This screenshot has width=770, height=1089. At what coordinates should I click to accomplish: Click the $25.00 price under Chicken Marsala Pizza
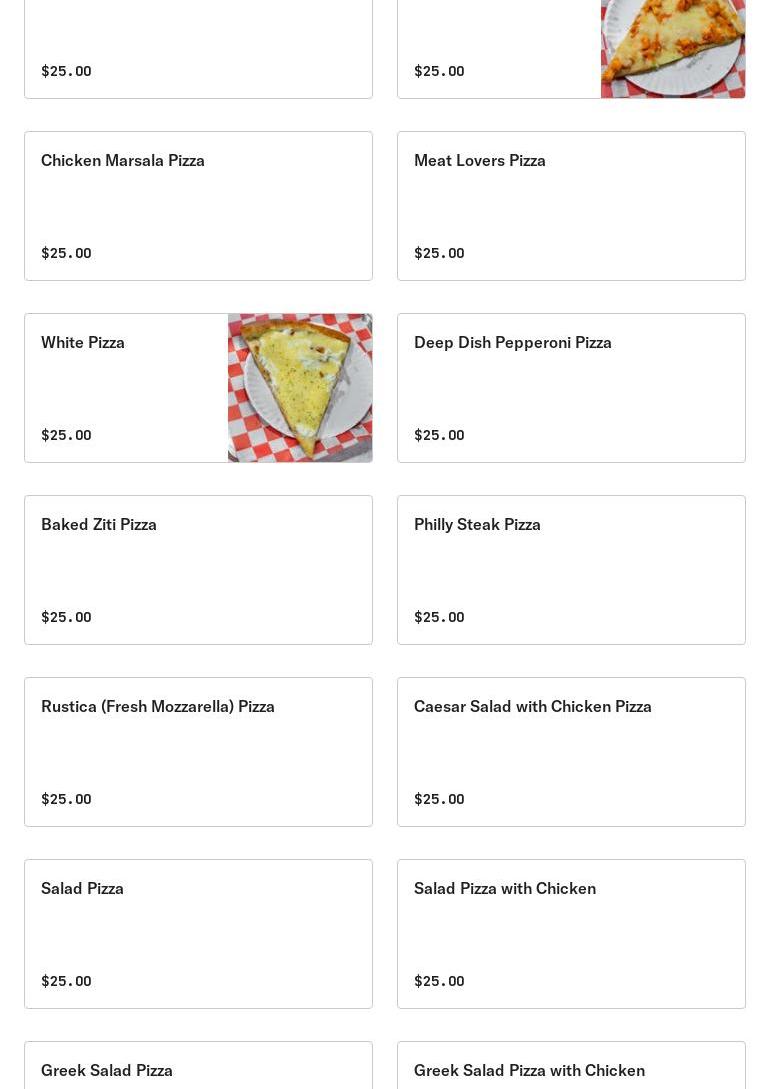coord(66,253)
